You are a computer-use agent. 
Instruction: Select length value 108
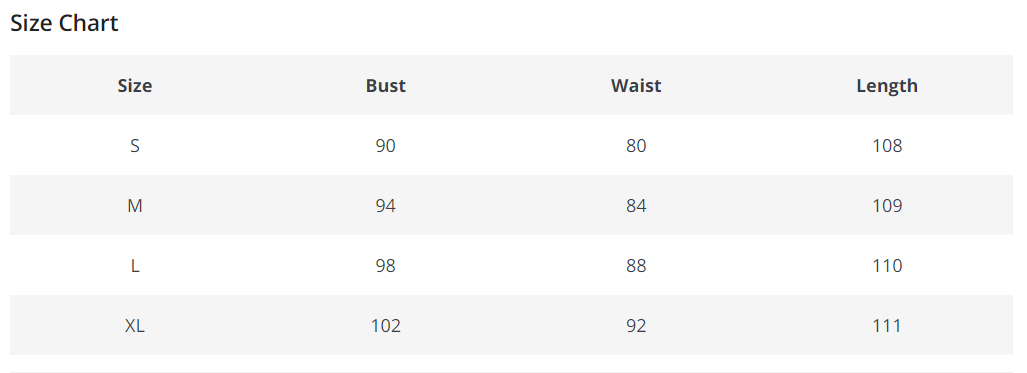pyautogui.click(x=887, y=146)
